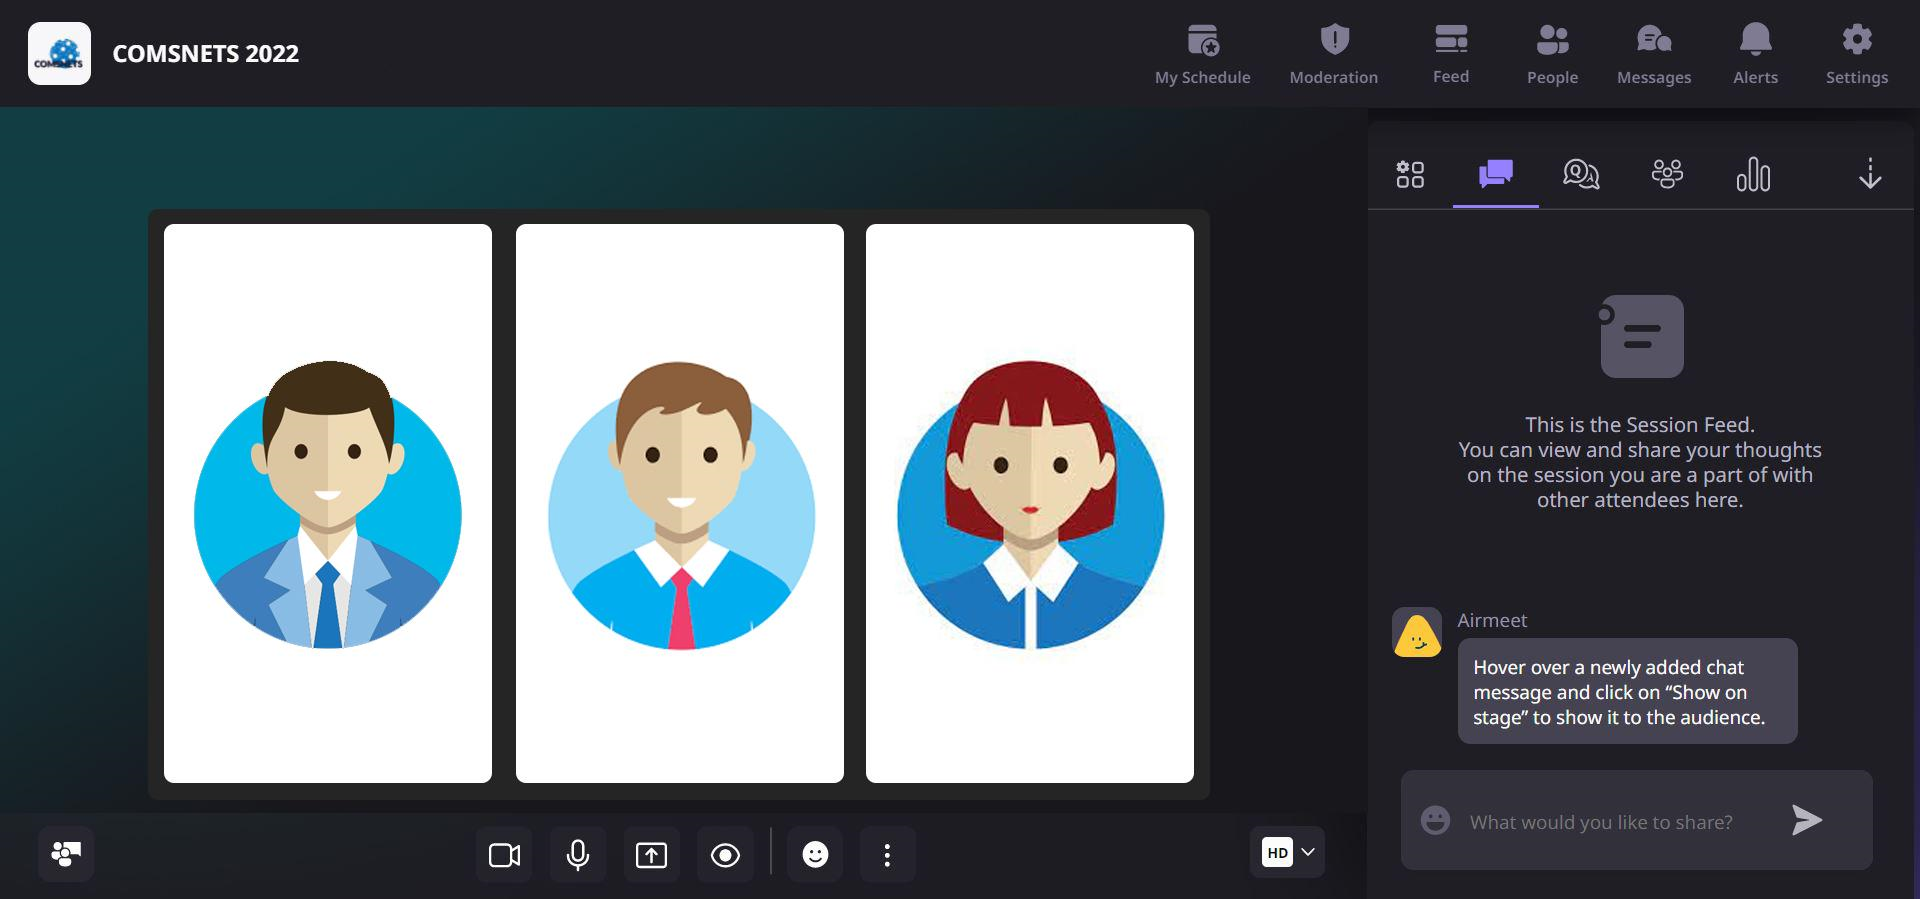
Task: Collapse the side panel with down arrow
Action: (x=1870, y=174)
